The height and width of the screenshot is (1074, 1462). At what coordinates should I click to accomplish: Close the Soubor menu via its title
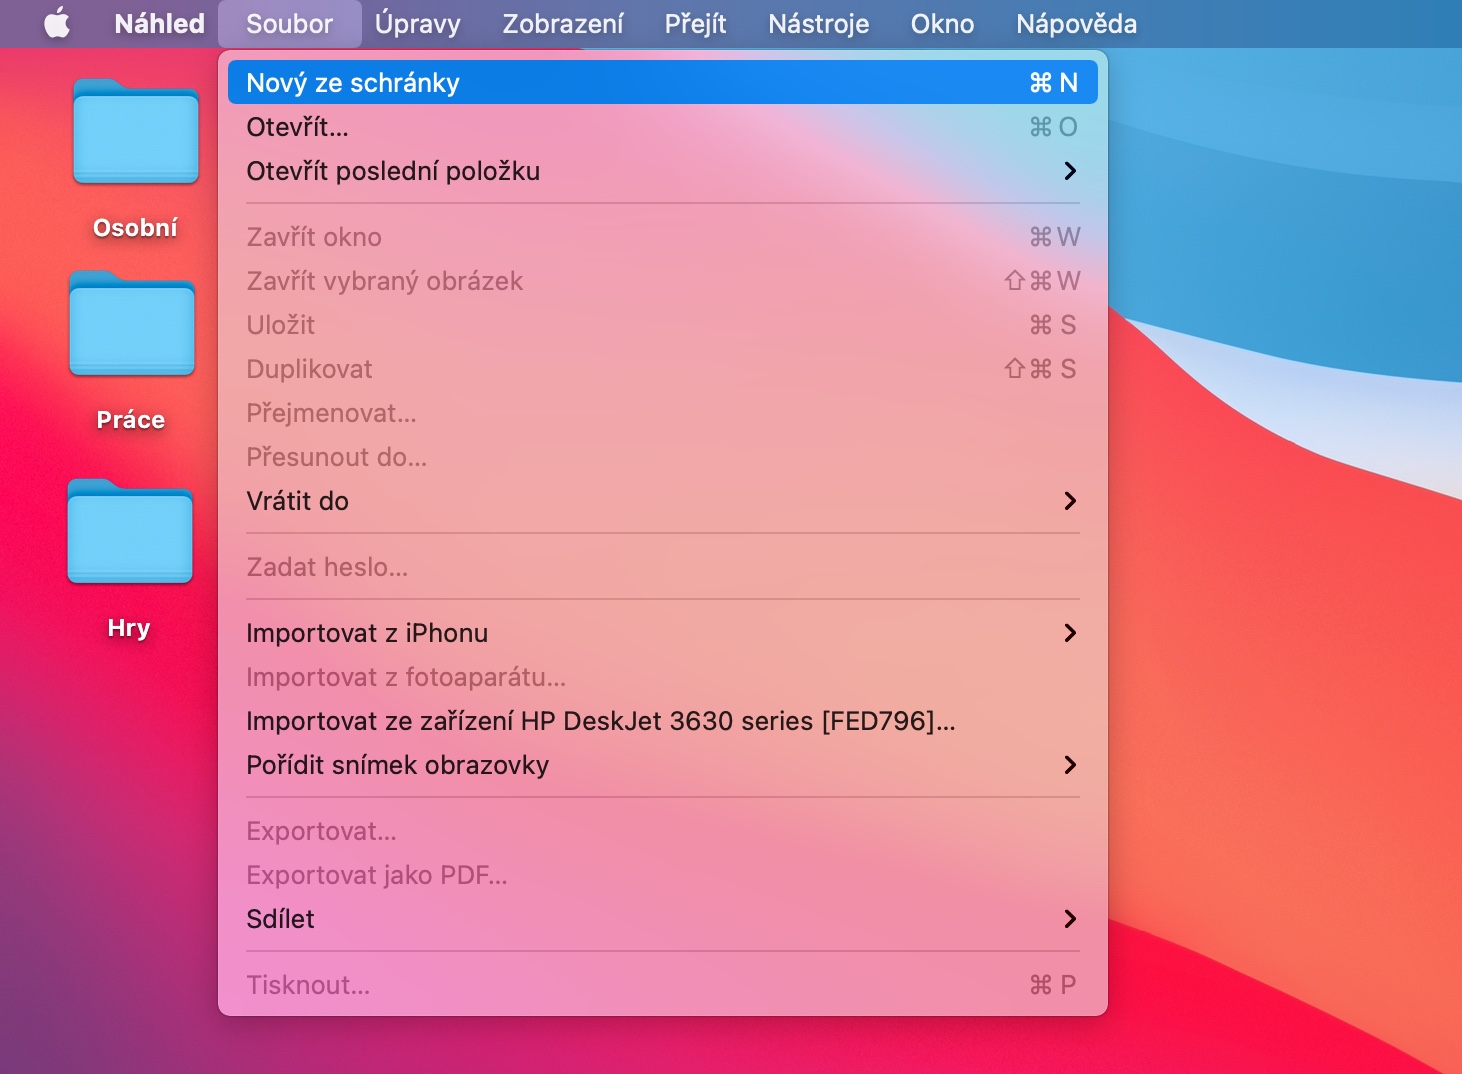289,23
